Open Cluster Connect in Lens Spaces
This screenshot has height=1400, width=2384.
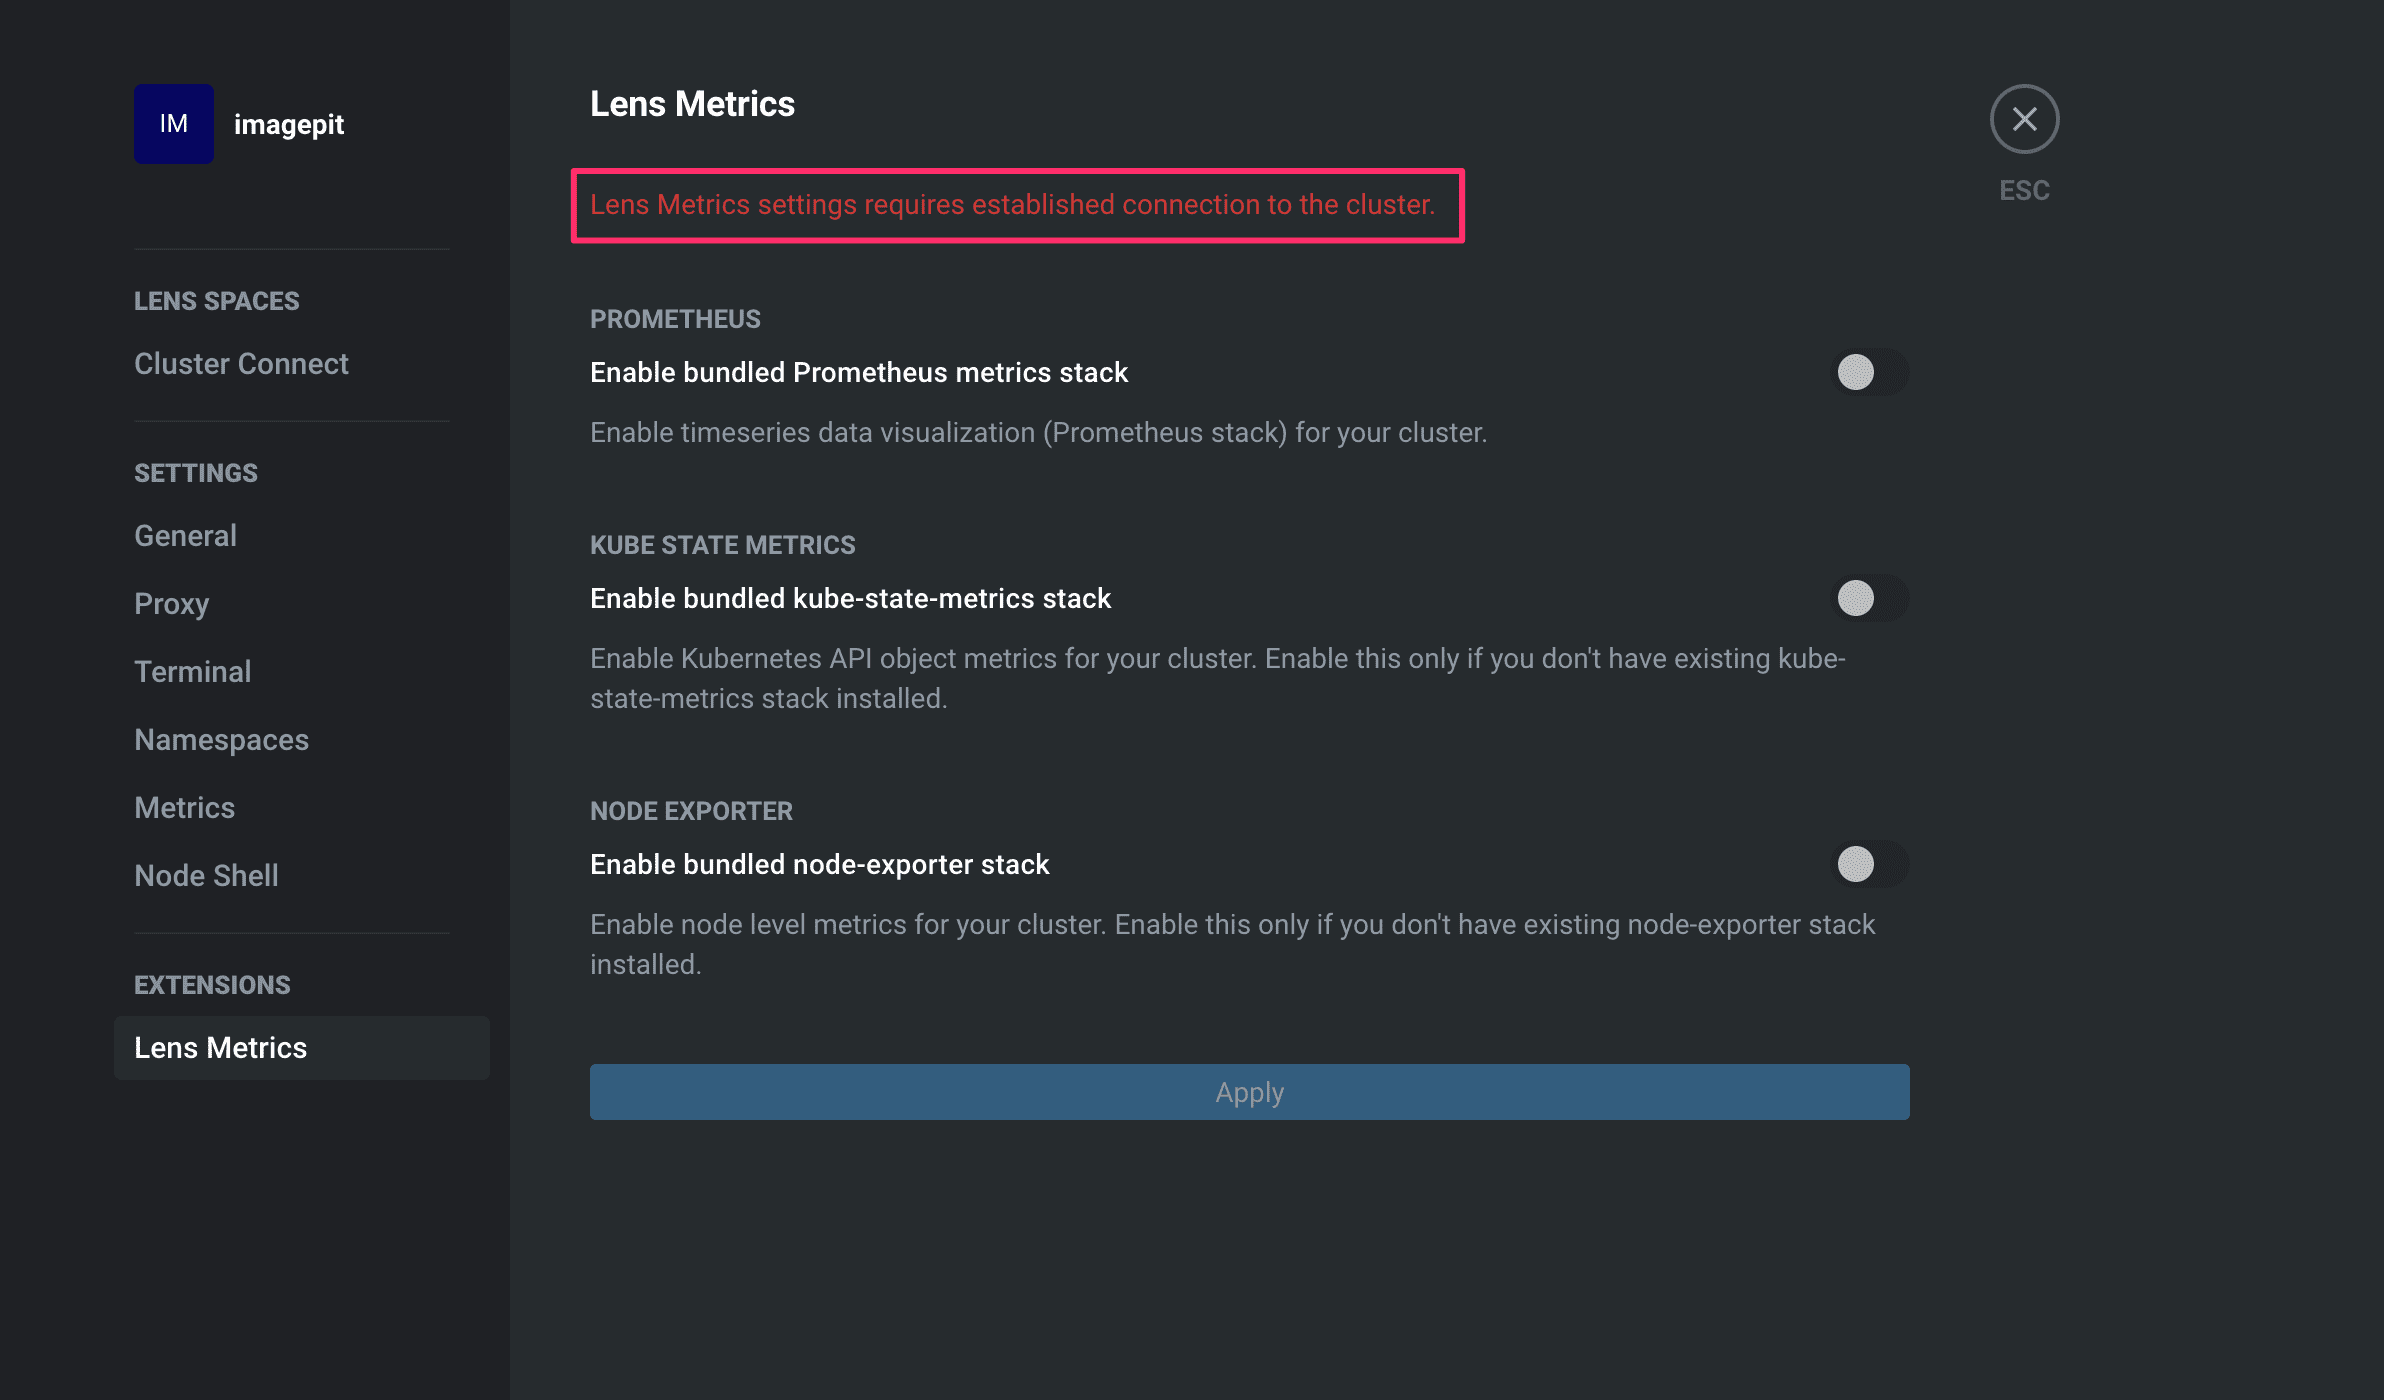pyautogui.click(x=241, y=364)
